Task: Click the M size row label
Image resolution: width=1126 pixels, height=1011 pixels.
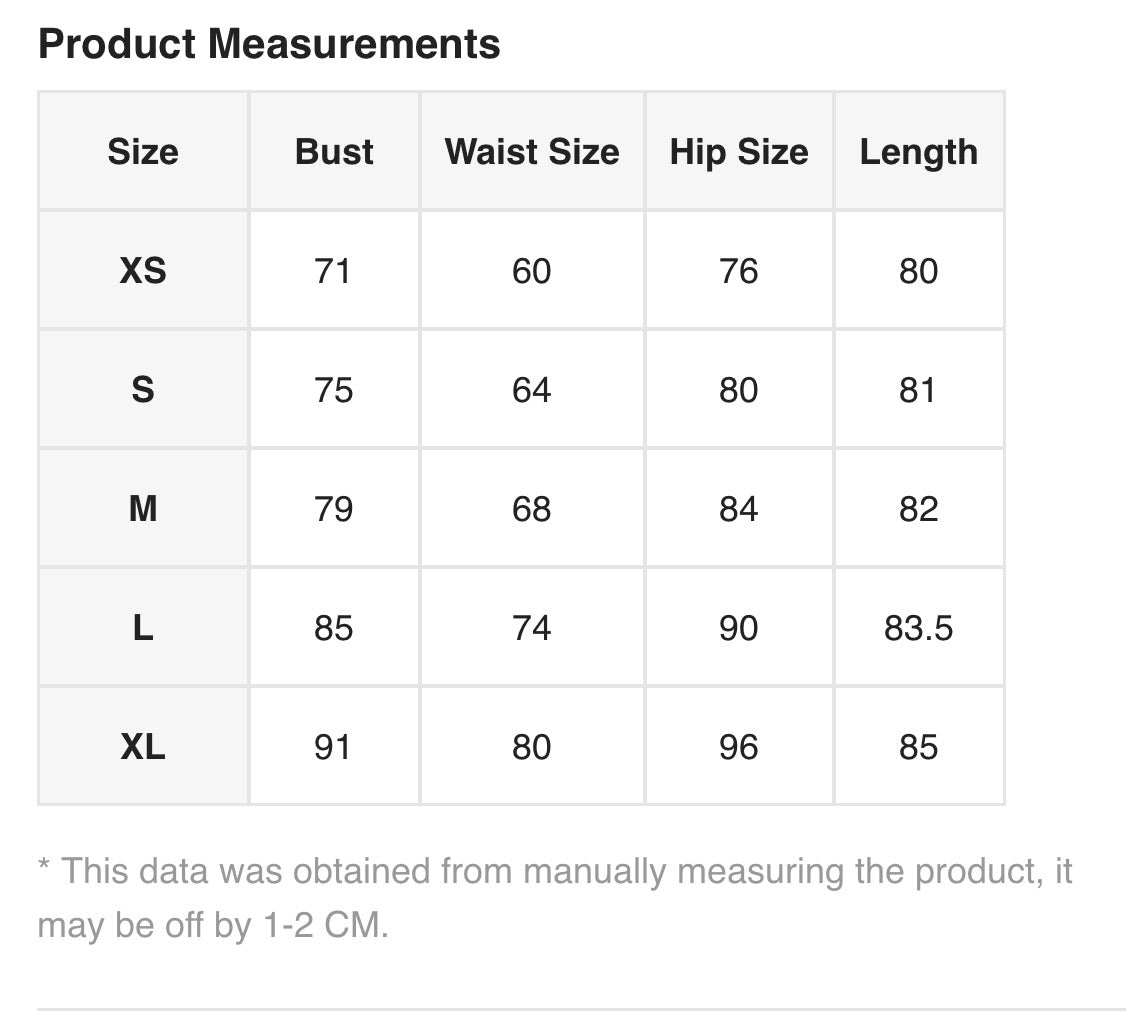Action: [x=143, y=509]
